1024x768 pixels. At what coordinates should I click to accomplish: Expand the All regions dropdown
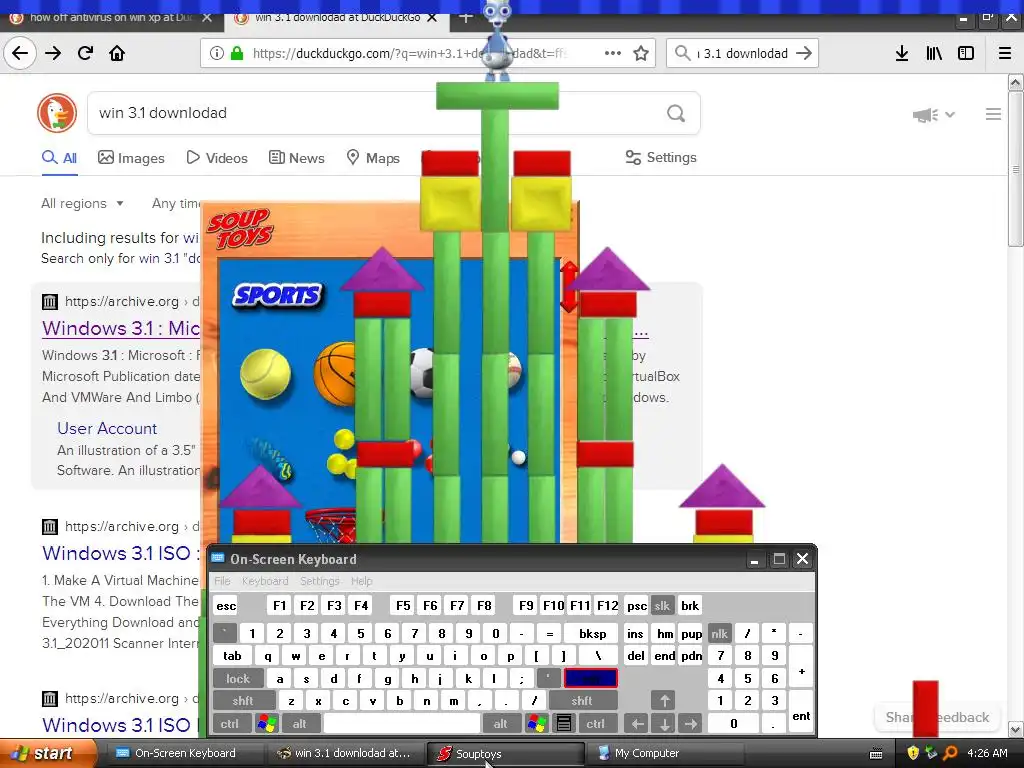[x=82, y=203]
